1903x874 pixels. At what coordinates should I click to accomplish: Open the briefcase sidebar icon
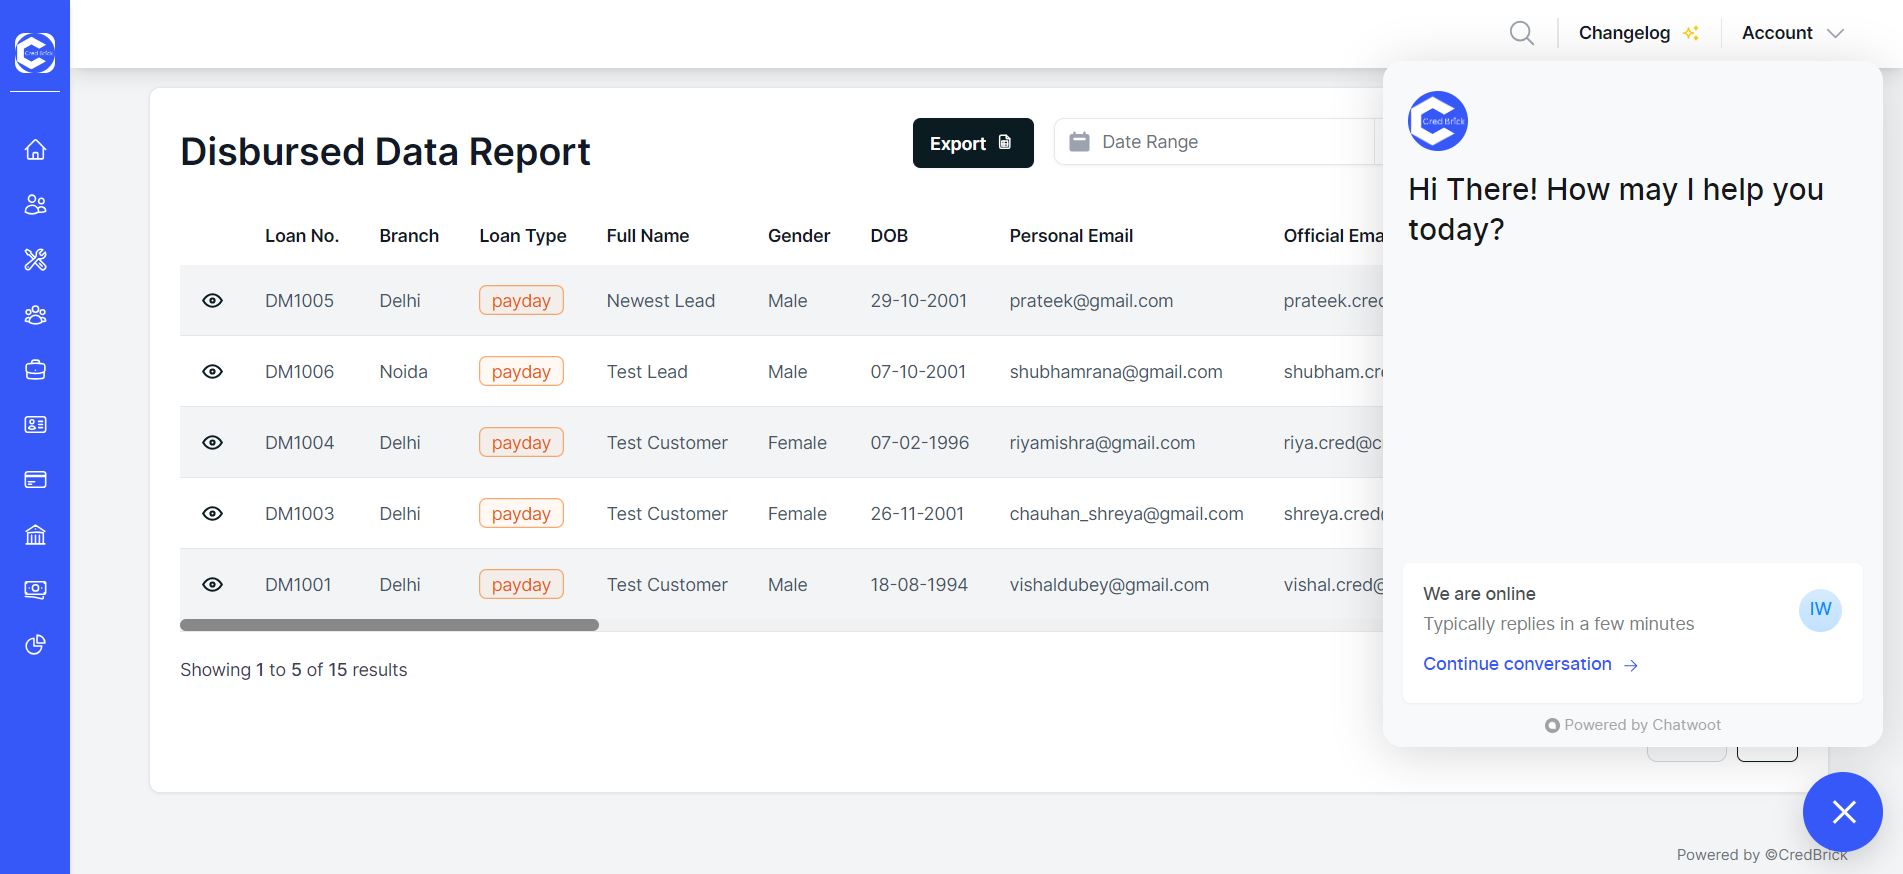[35, 370]
